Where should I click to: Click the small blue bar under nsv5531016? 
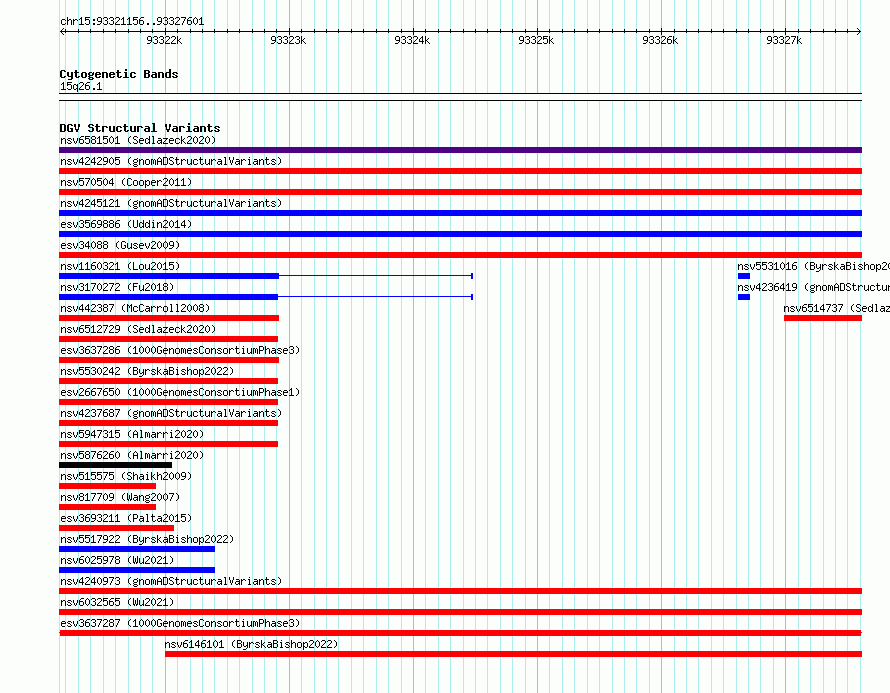[744, 276]
